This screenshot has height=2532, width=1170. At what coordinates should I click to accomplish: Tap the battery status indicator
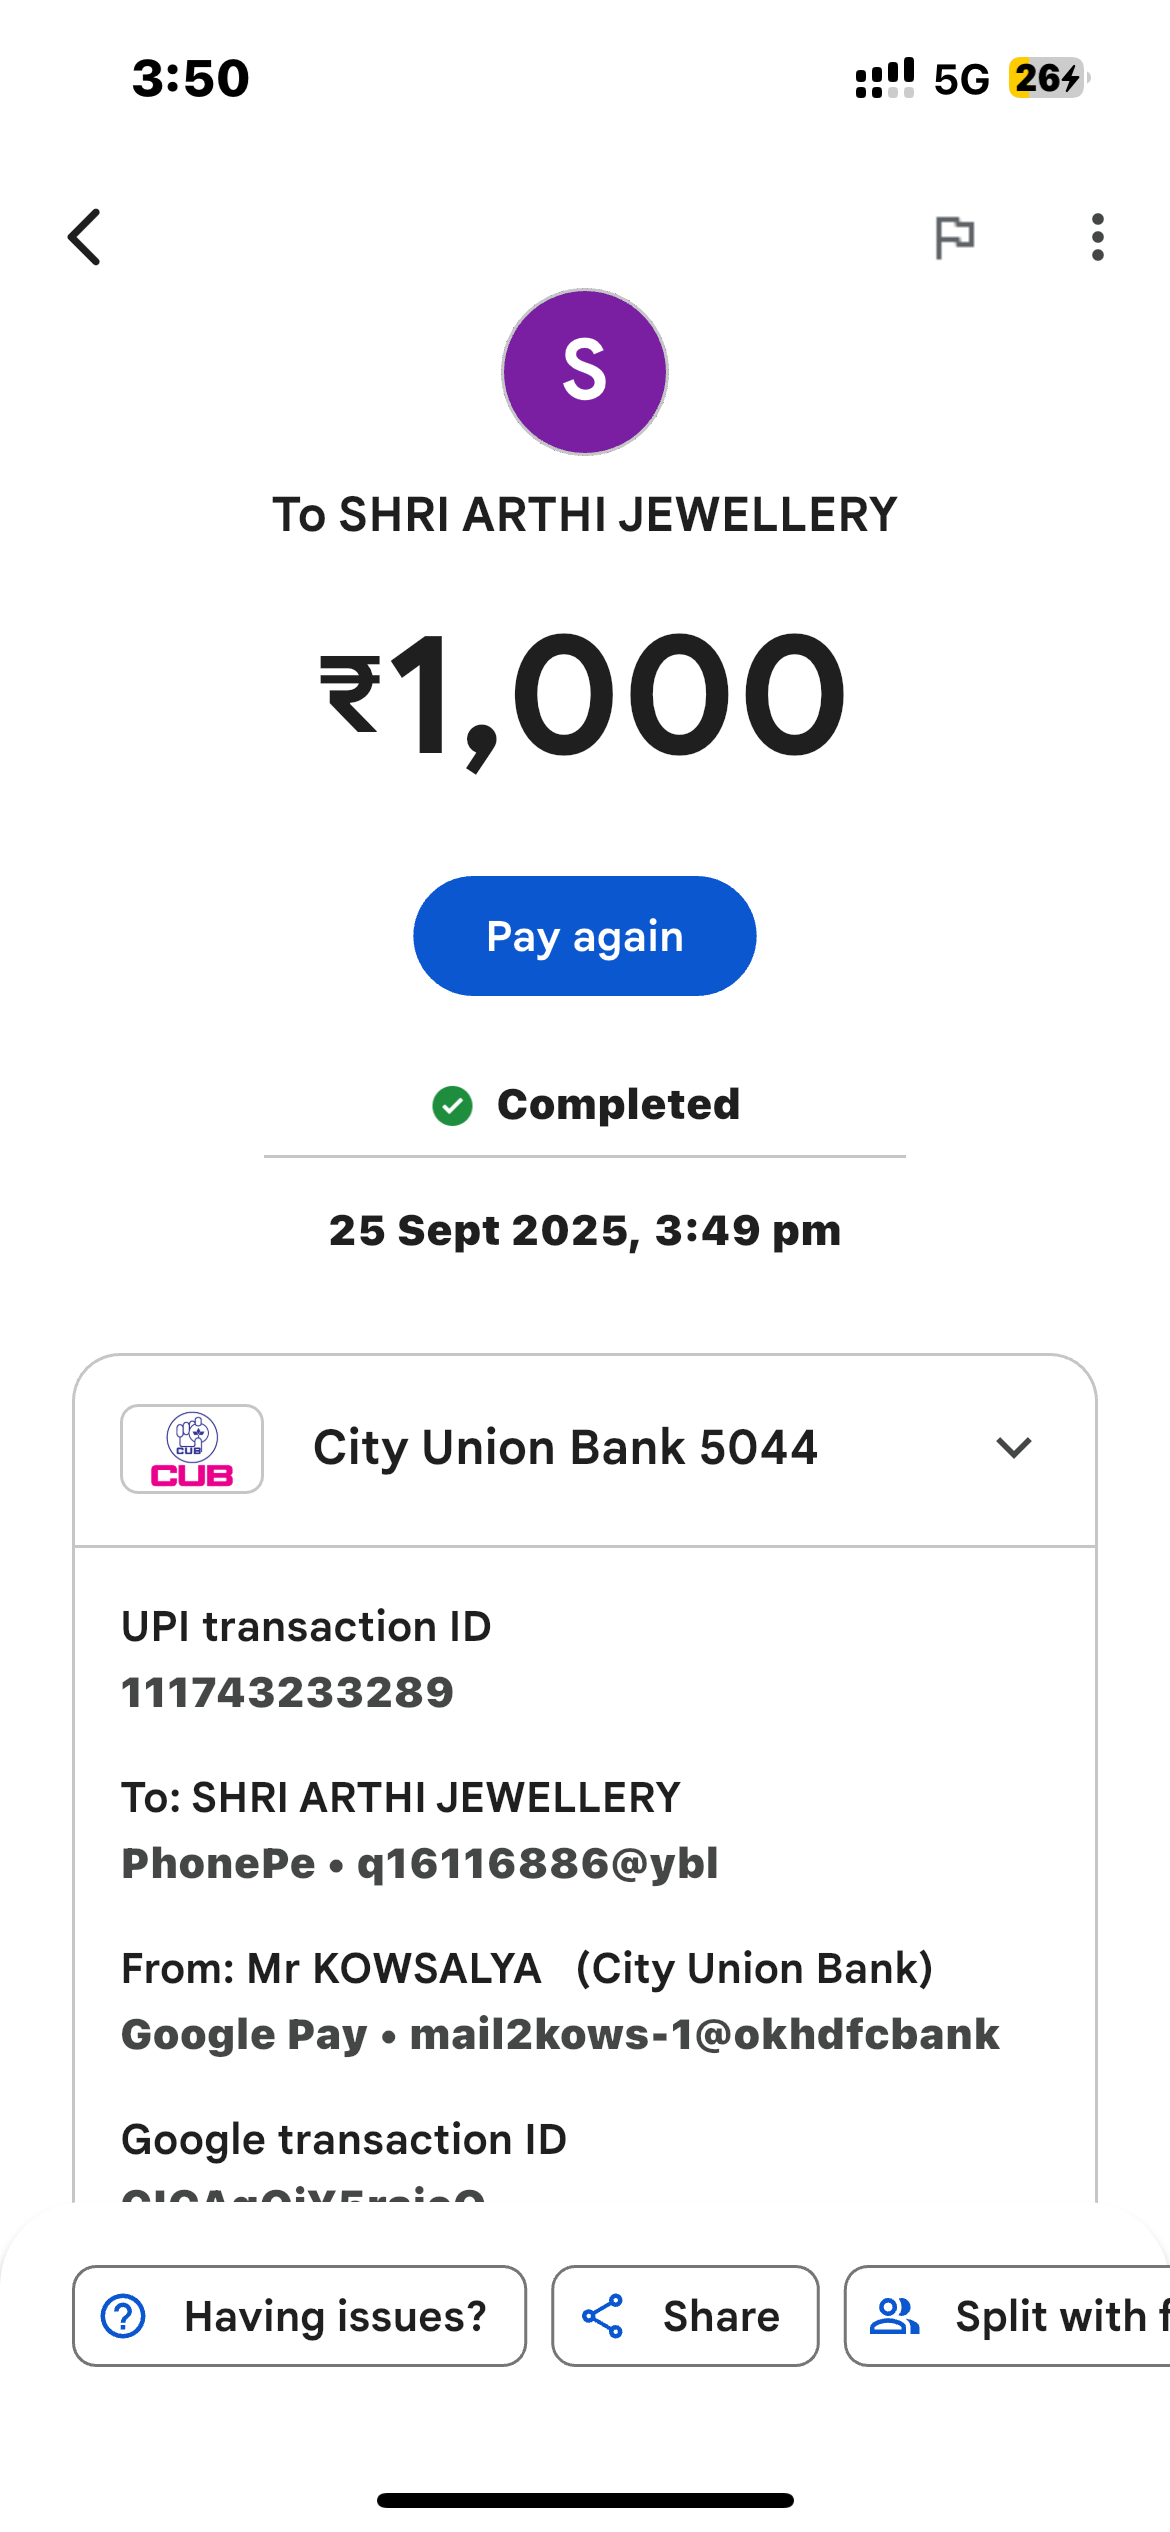tap(1046, 78)
